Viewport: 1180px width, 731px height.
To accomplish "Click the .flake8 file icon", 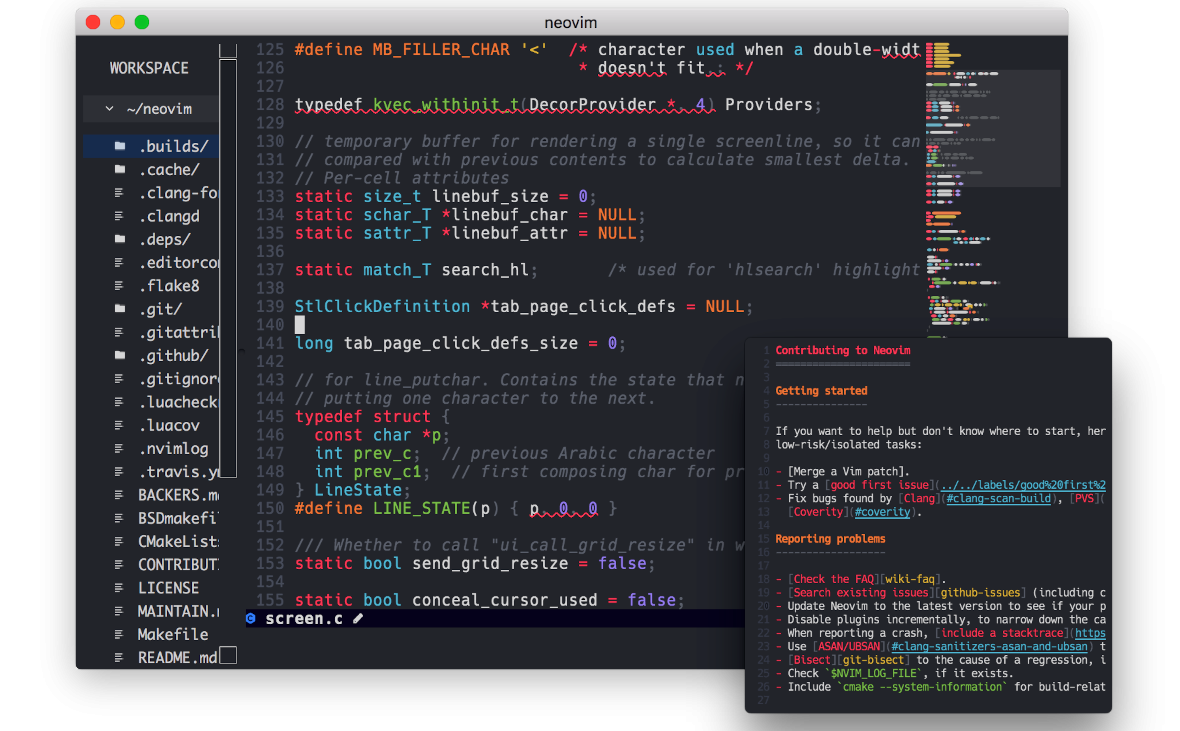I will tap(119, 286).
